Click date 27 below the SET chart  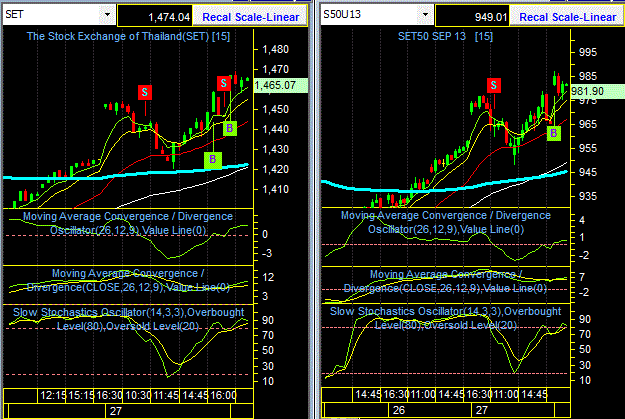tap(116, 411)
